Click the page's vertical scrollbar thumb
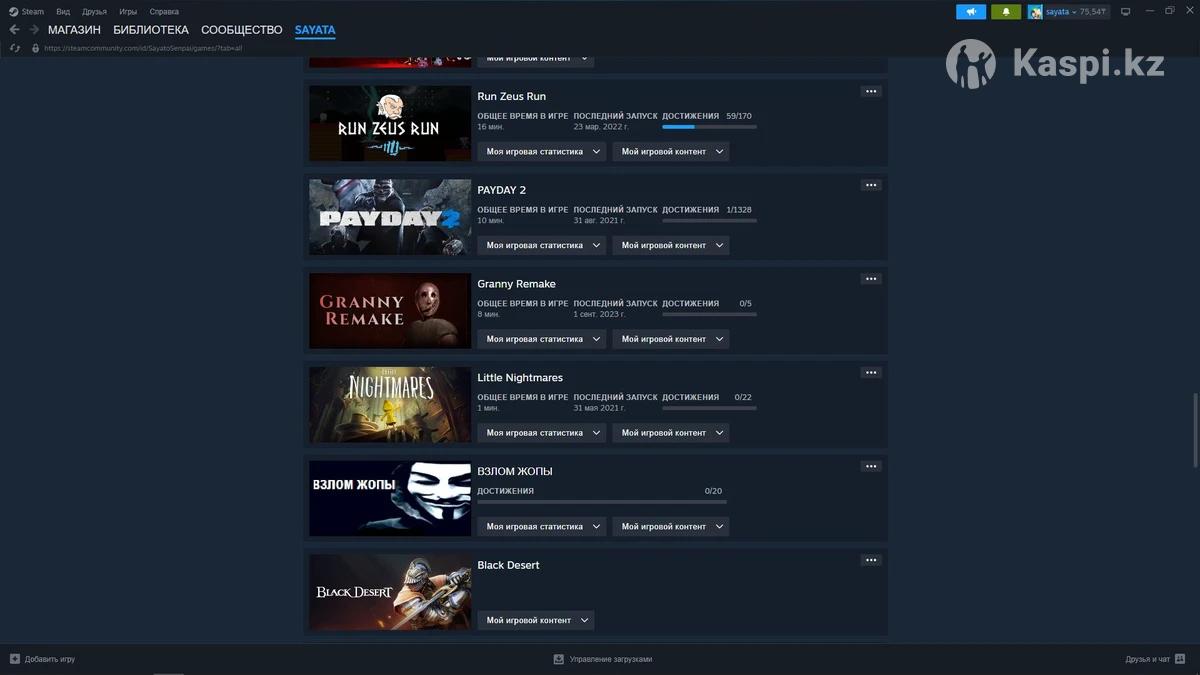 1195,430
